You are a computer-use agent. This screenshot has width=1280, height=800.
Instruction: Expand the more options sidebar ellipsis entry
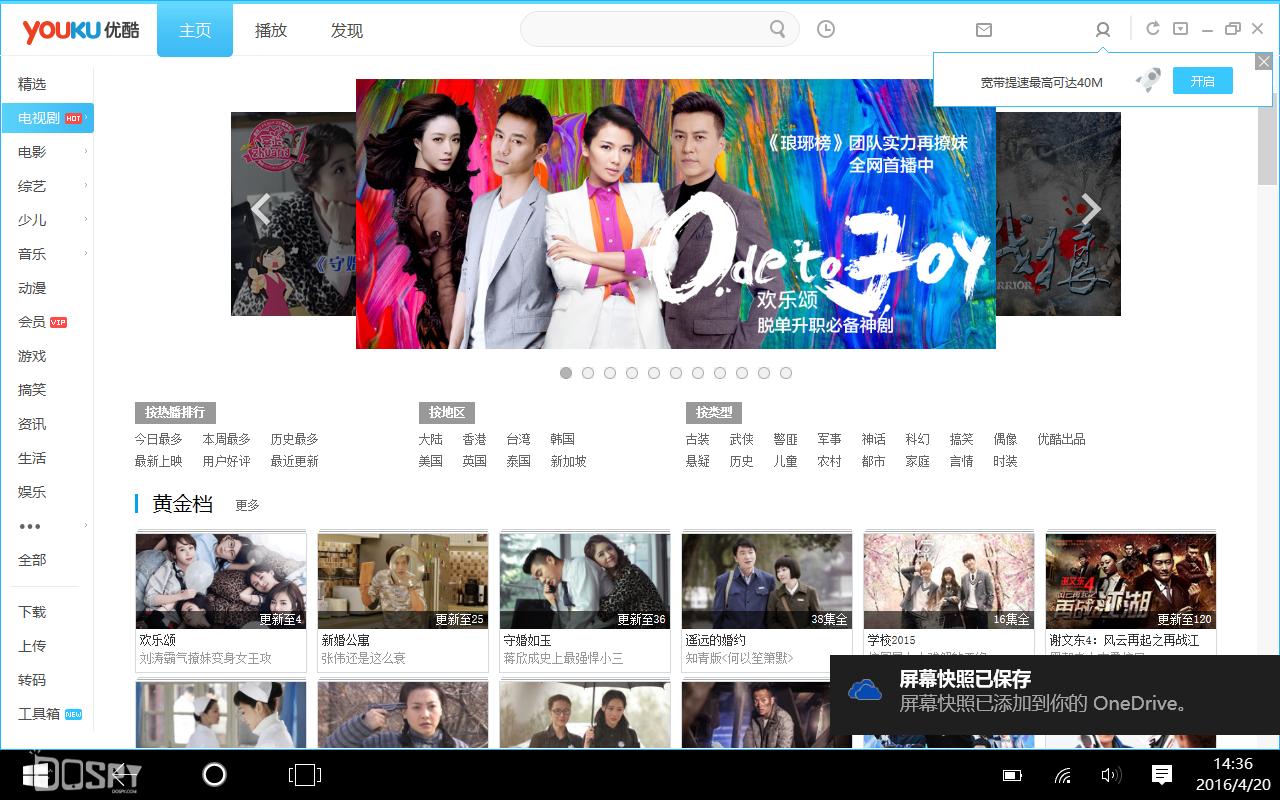30,525
